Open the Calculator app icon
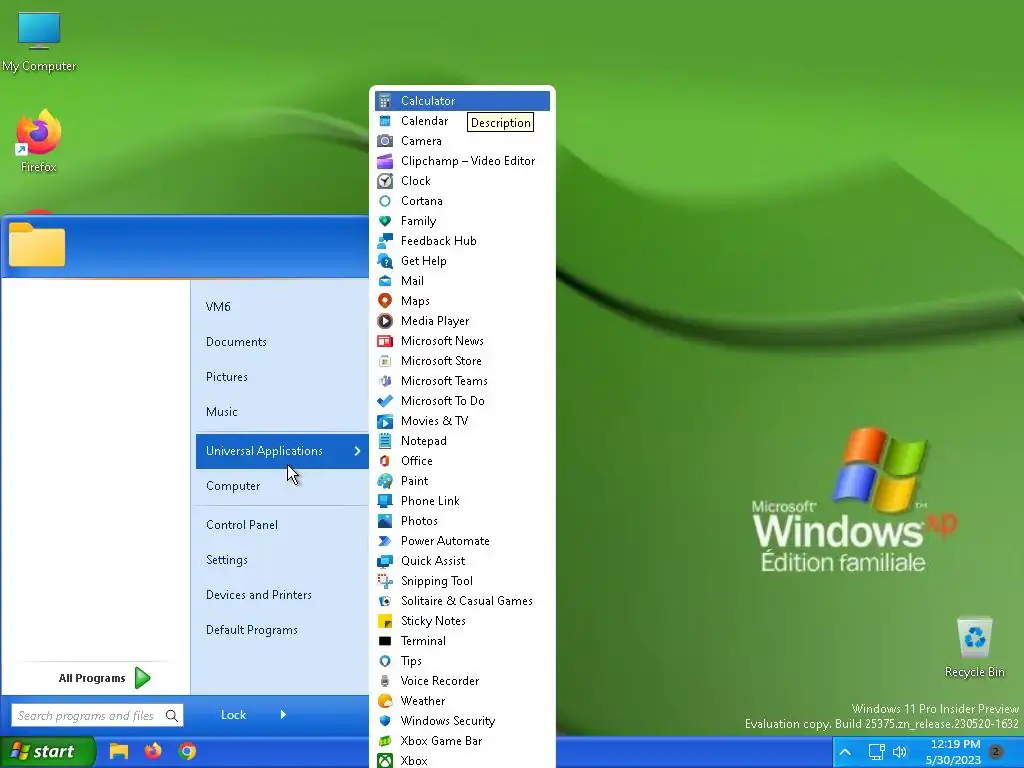The image size is (1024, 768). [x=385, y=101]
